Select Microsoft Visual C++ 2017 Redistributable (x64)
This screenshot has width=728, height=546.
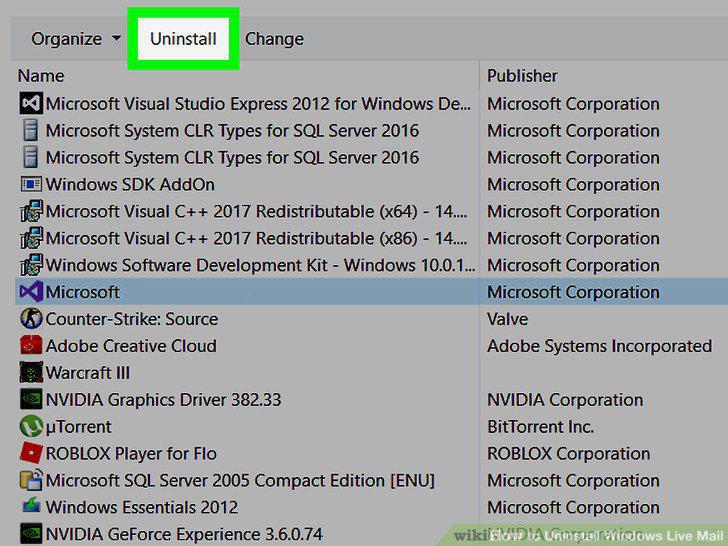(256, 211)
